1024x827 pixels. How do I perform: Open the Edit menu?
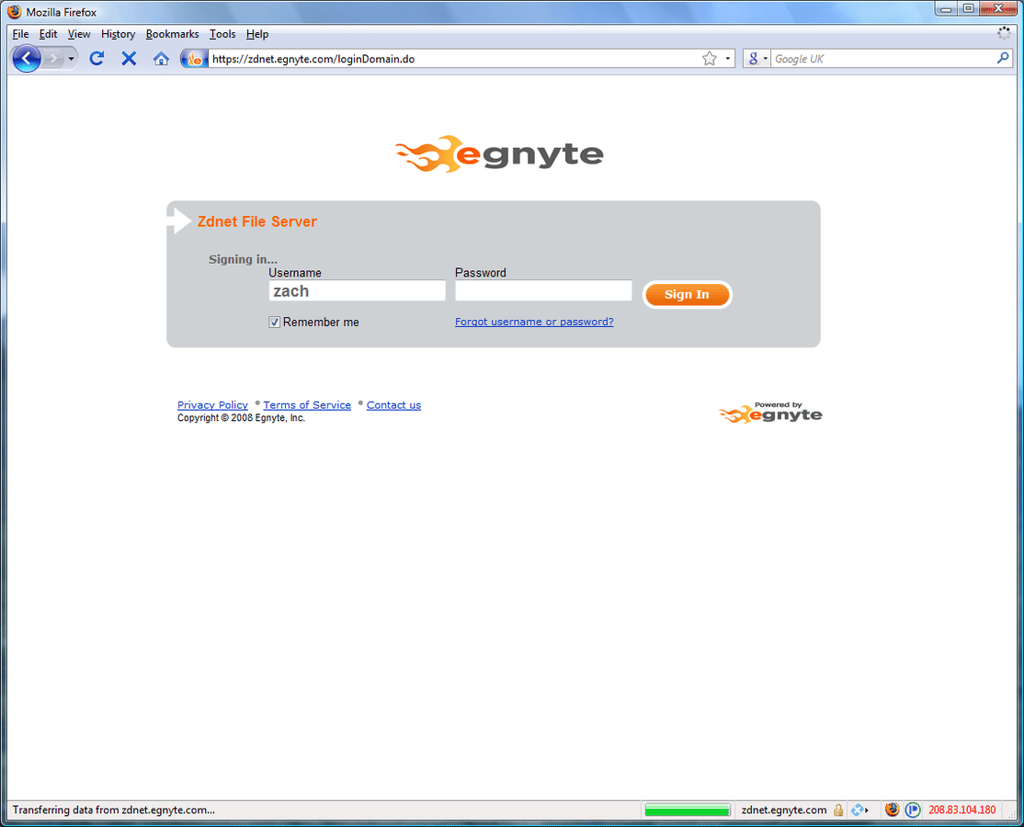(48, 34)
